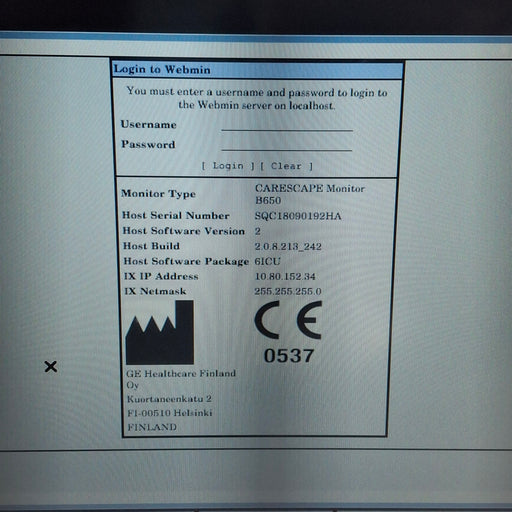Click the manufacturer factory icon
Screen dimensions: 512x512
[160, 332]
